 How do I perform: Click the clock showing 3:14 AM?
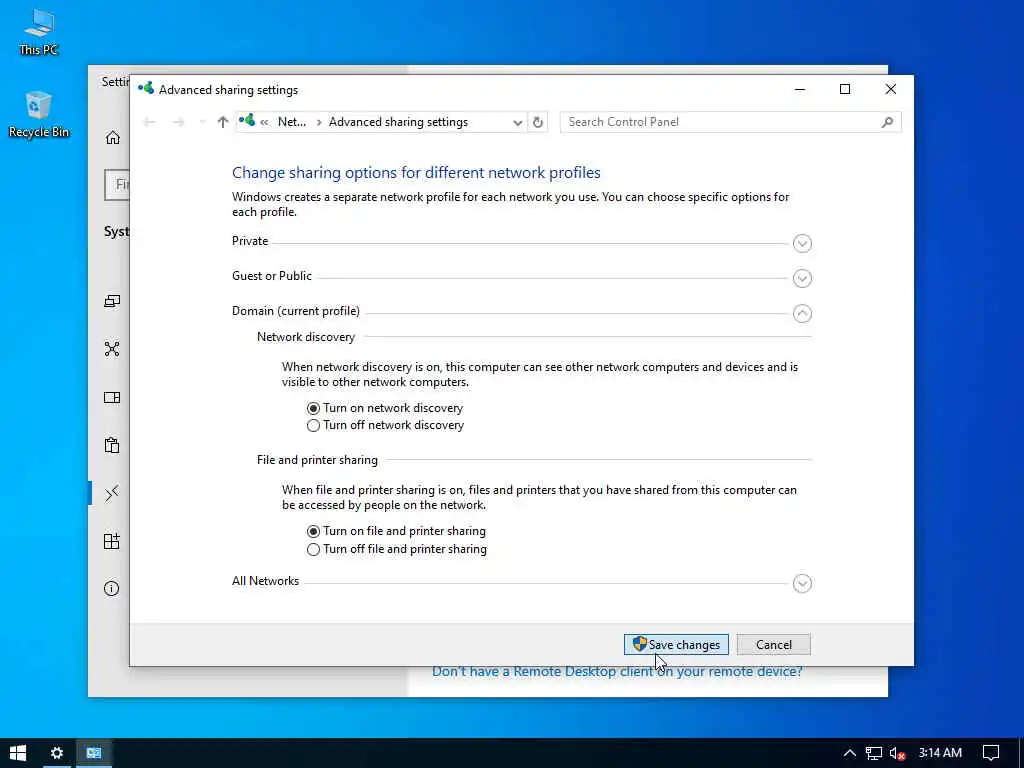point(940,753)
